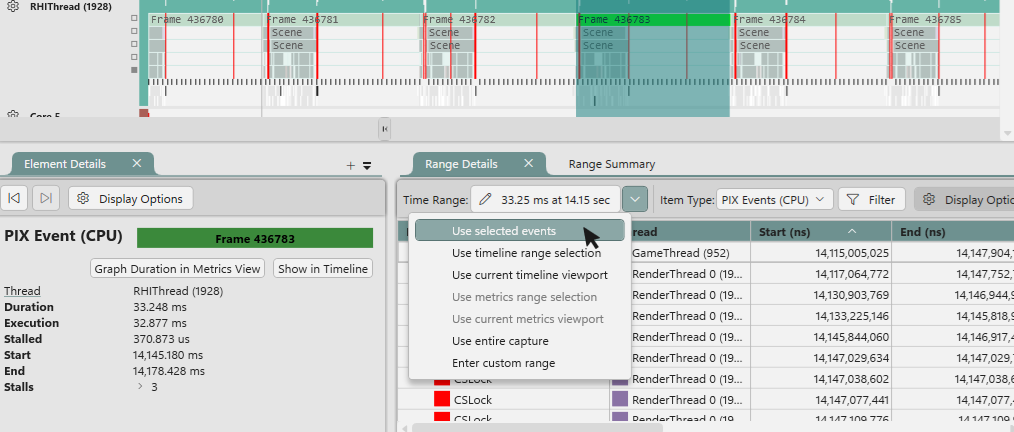The image size is (1014, 432).
Task: Collapse the left pane with the splitter arrow
Action: point(385,129)
